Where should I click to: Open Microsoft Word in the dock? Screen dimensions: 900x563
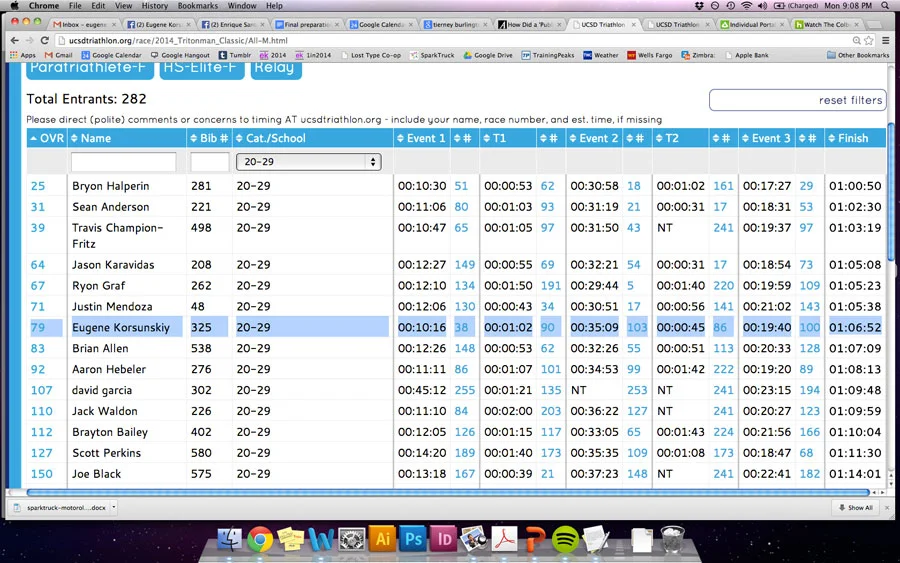(321, 539)
